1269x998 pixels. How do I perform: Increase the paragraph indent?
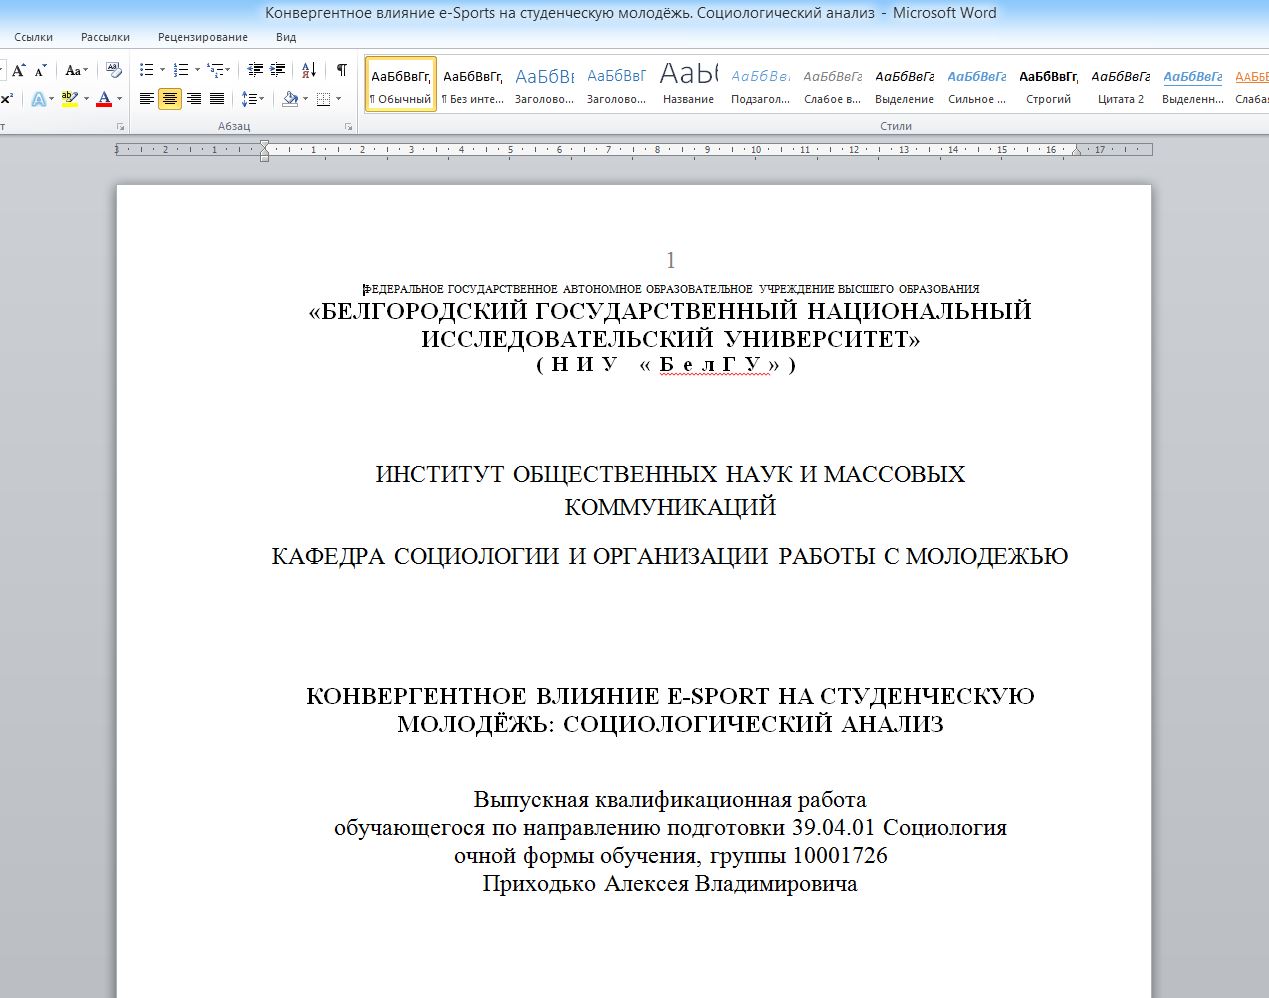(x=278, y=70)
